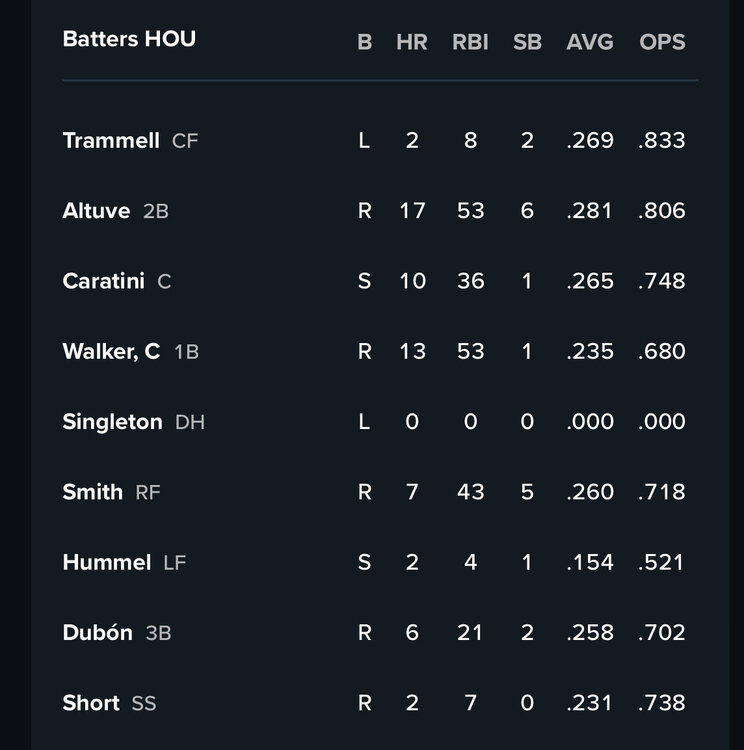
Task: Select Altuve in the batters list
Action: pos(96,211)
